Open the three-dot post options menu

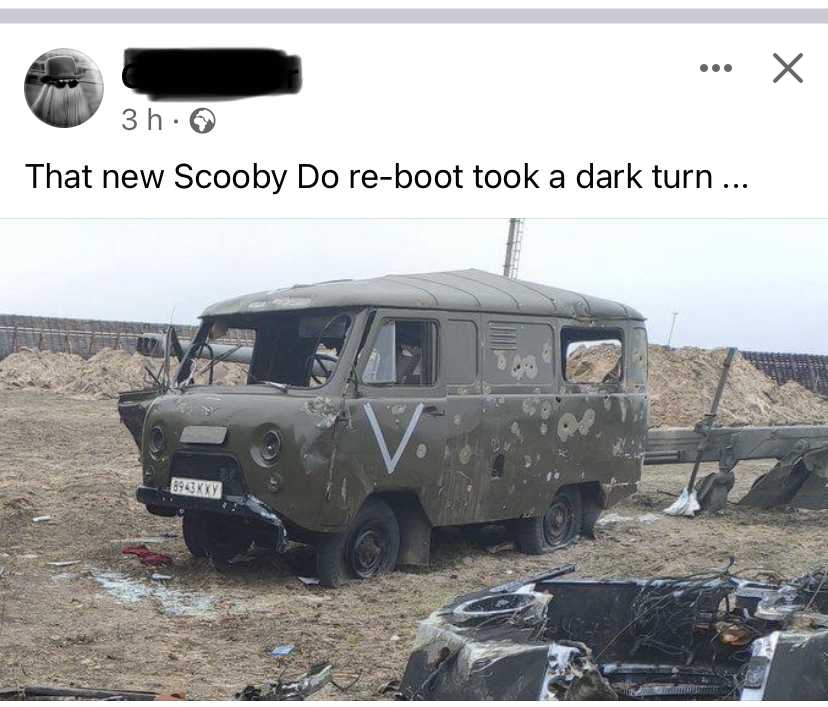716,68
